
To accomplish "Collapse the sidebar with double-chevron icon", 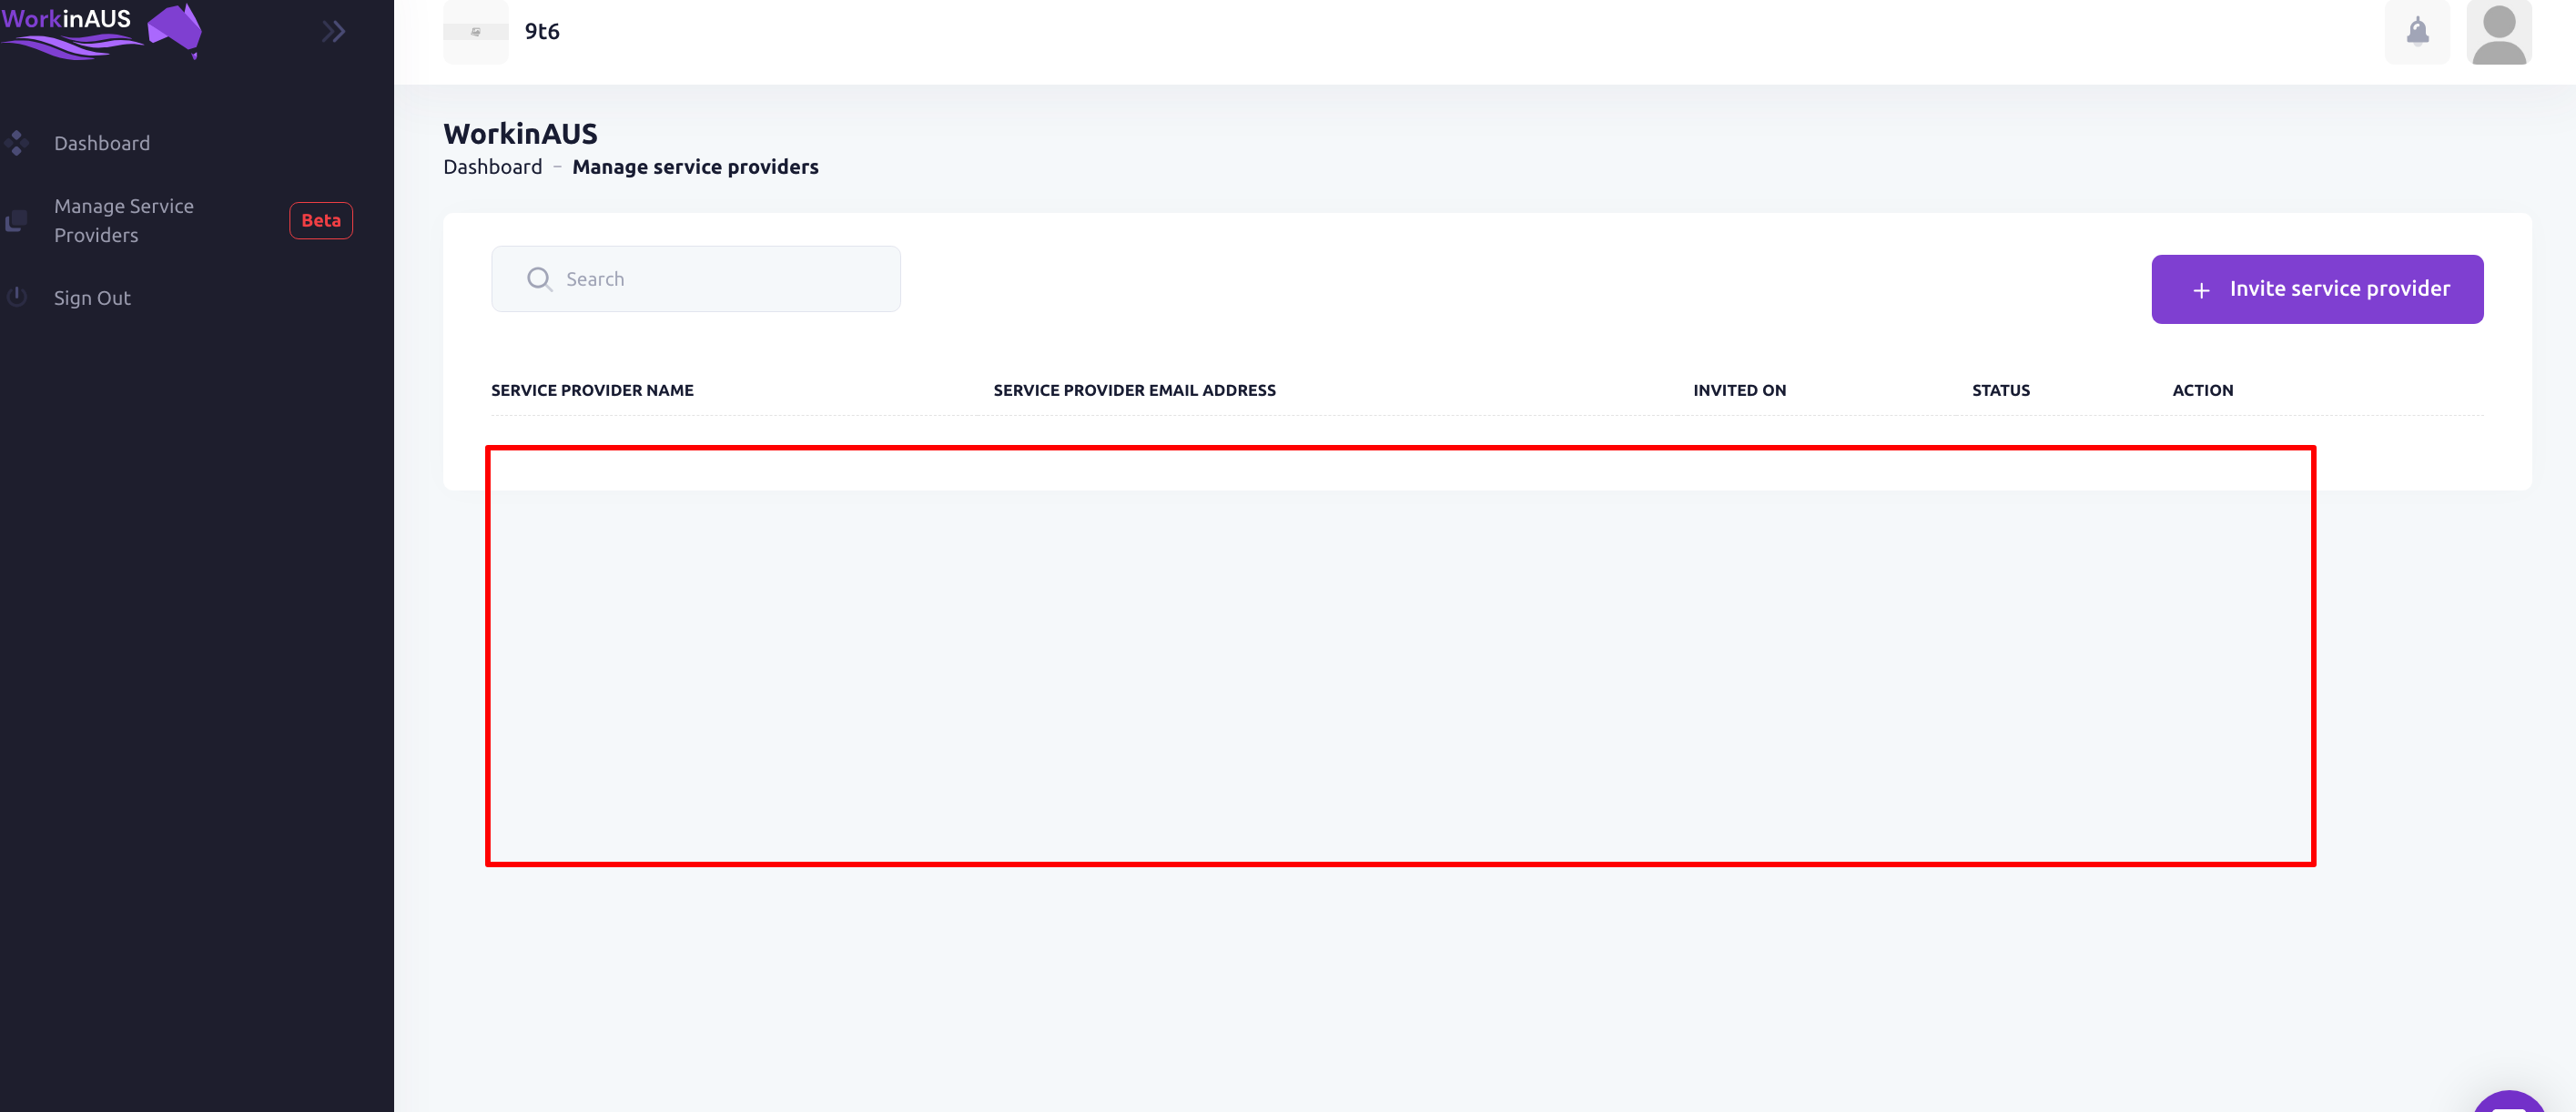I will [x=334, y=32].
